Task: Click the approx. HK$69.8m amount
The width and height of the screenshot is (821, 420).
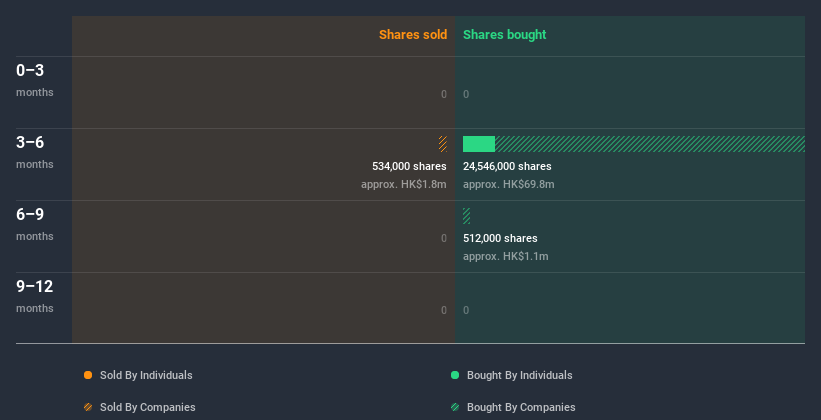Action: coord(508,184)
